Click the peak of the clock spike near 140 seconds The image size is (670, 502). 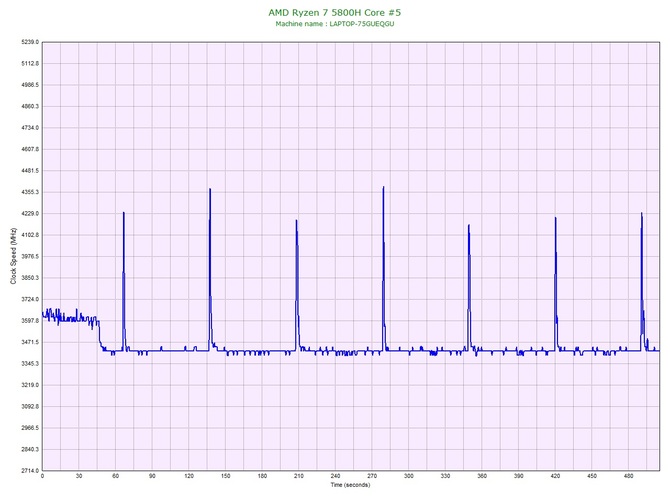click(x=210, y=189)
